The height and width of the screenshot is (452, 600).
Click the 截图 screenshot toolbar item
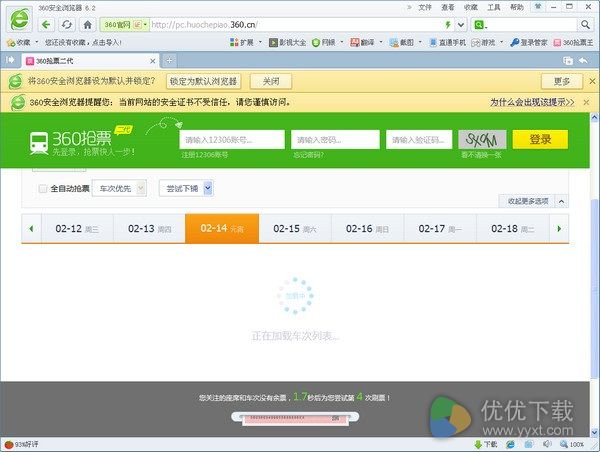[x=402, y=42]
